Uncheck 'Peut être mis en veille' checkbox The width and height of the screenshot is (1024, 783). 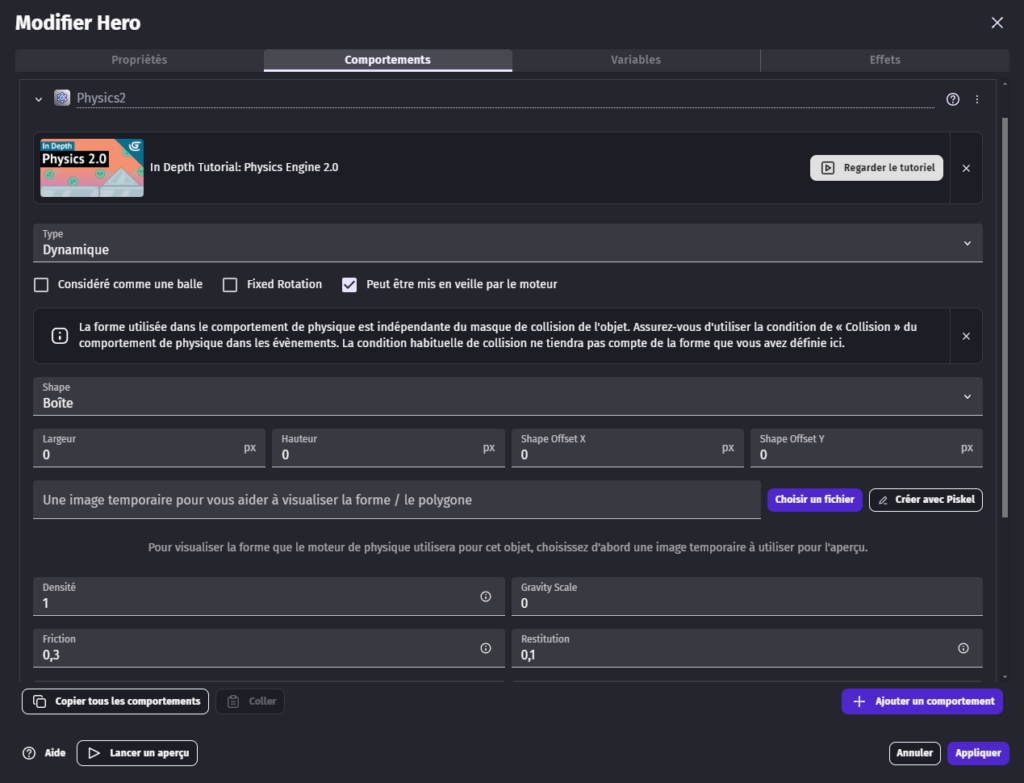[x=349, y=285]
